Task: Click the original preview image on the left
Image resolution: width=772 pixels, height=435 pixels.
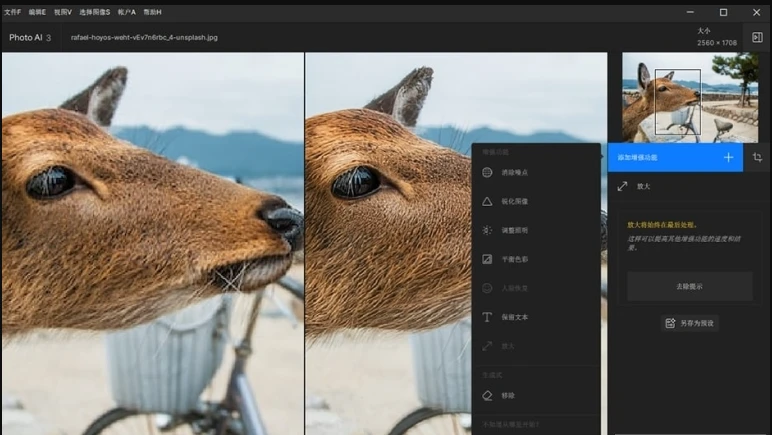Action: [x=153, y=244]
